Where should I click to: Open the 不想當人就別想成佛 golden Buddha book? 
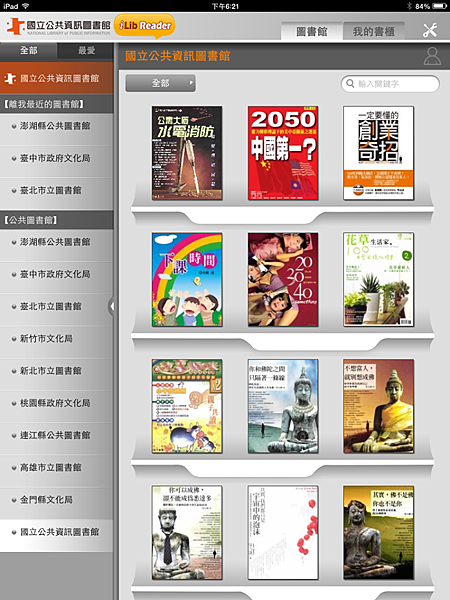pos(378,406)
